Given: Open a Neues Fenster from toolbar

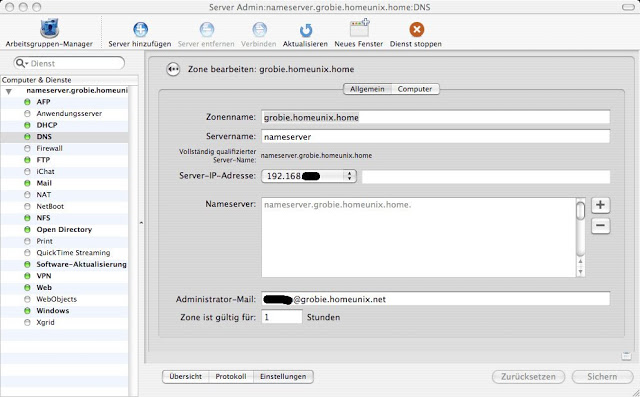Looking at the screenshot, I should (359, 28).
